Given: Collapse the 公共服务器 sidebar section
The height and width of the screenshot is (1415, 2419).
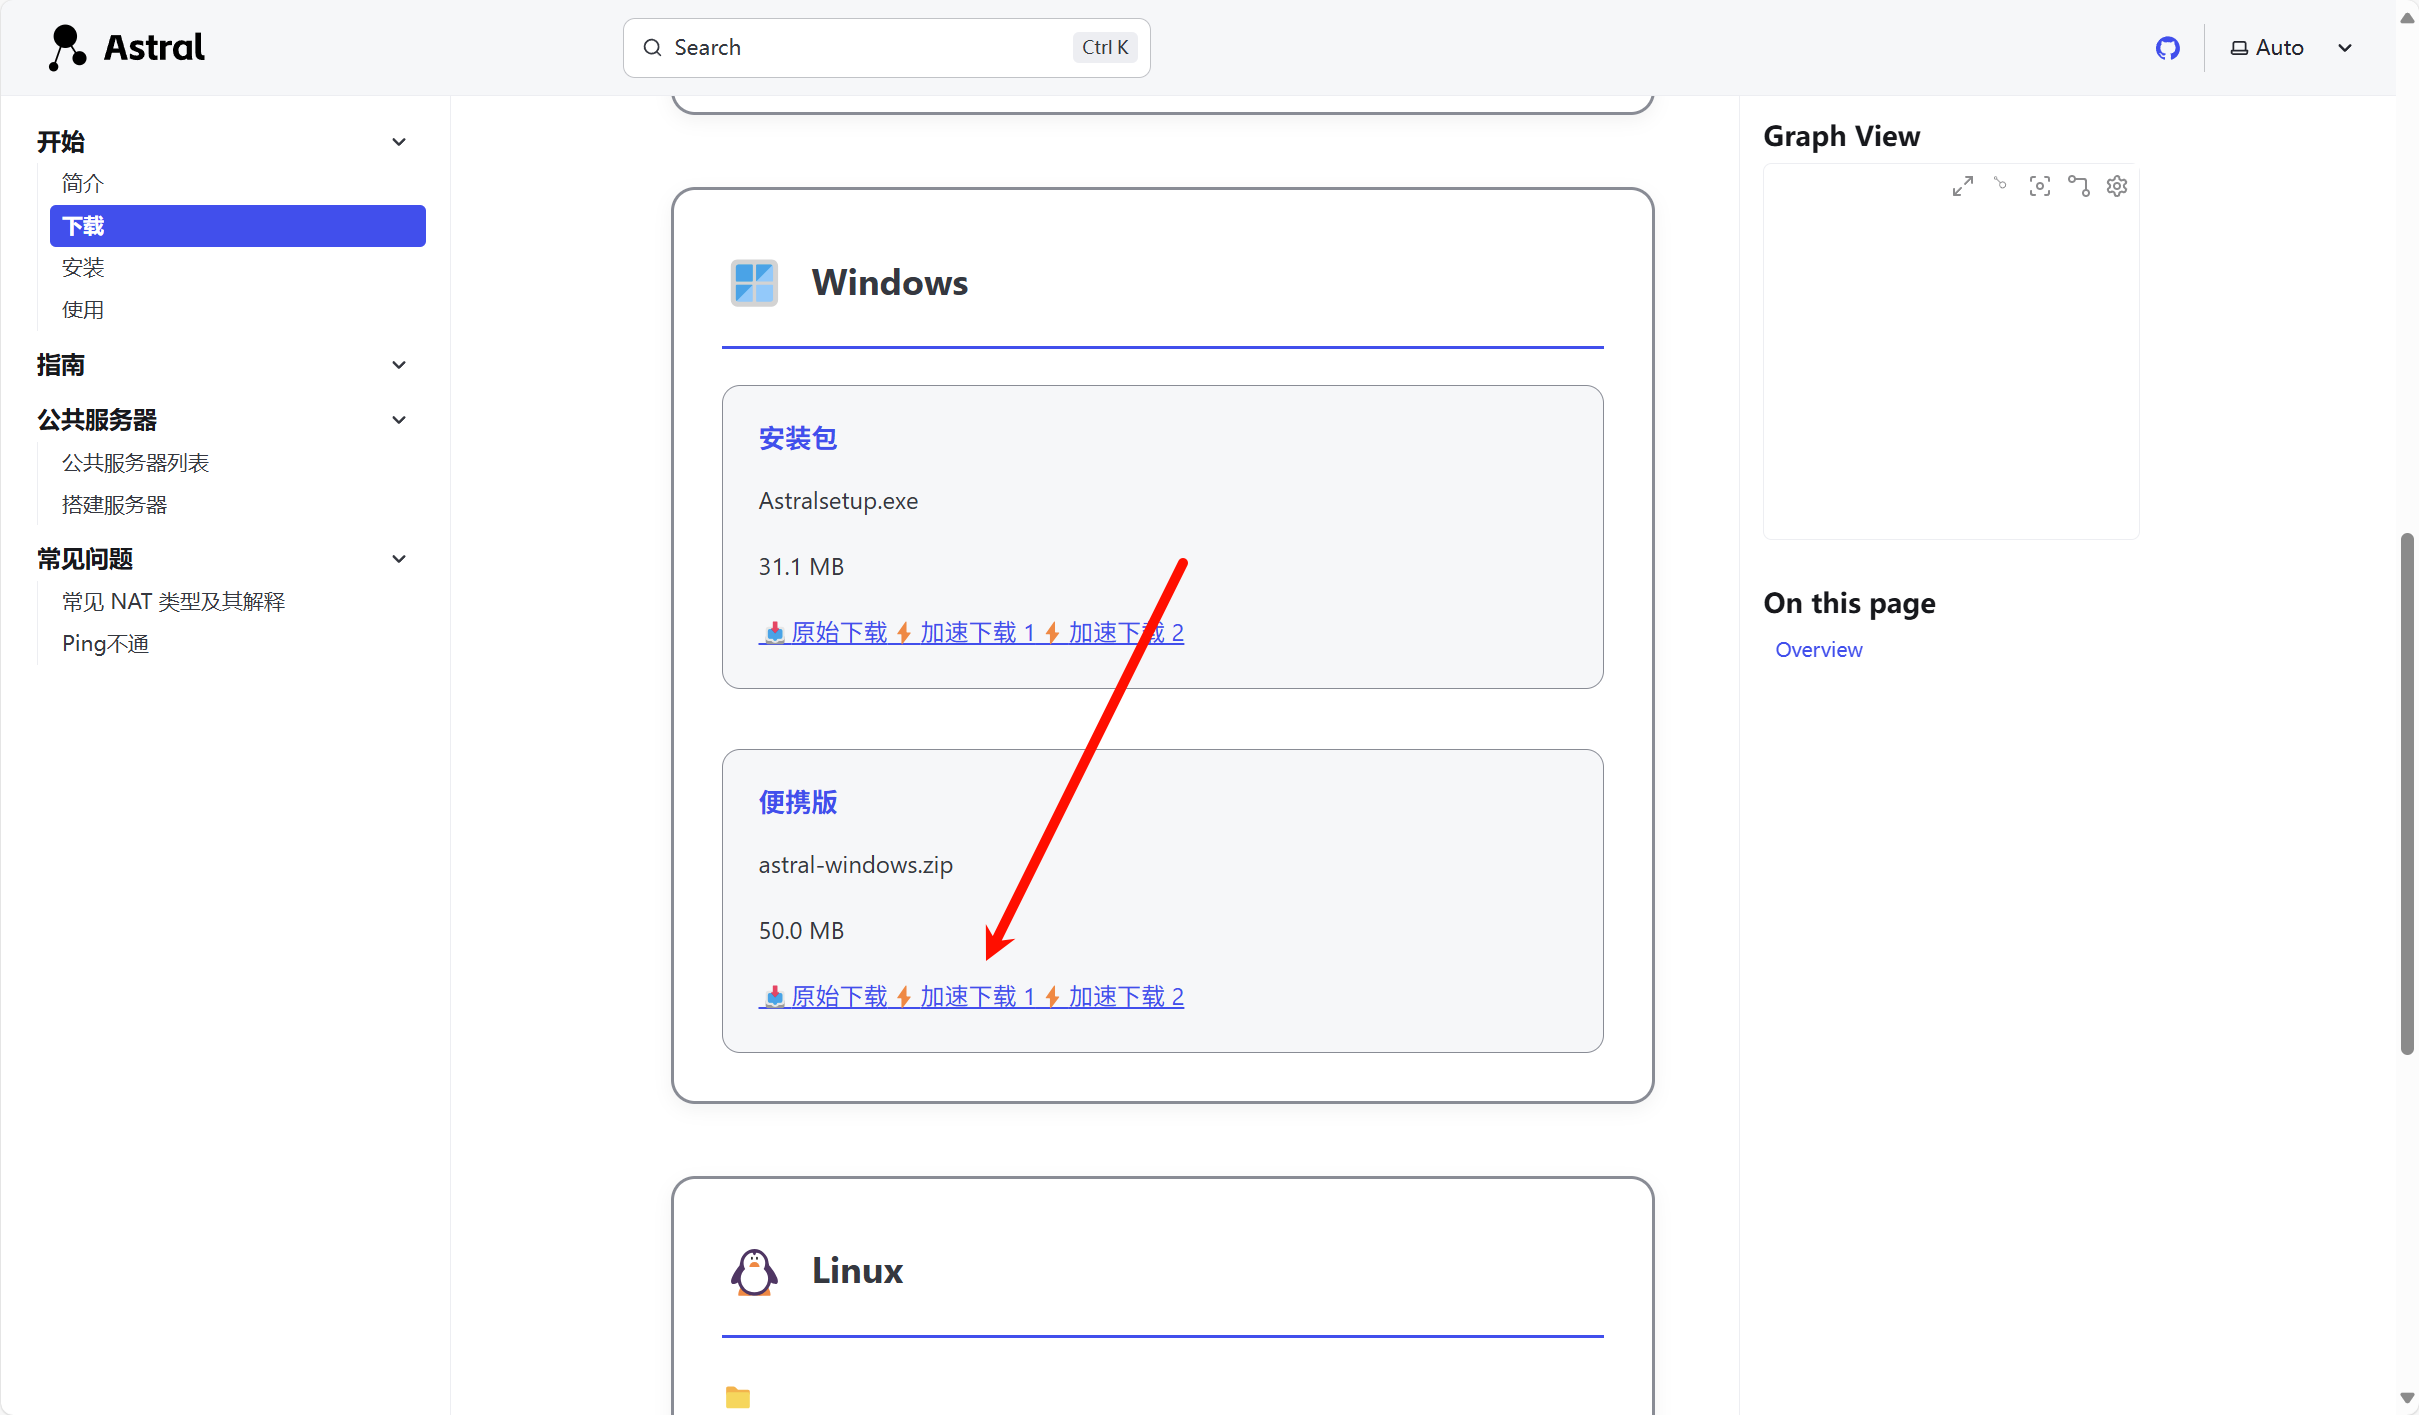Looking at the screenshot, I should click(399, 420).
